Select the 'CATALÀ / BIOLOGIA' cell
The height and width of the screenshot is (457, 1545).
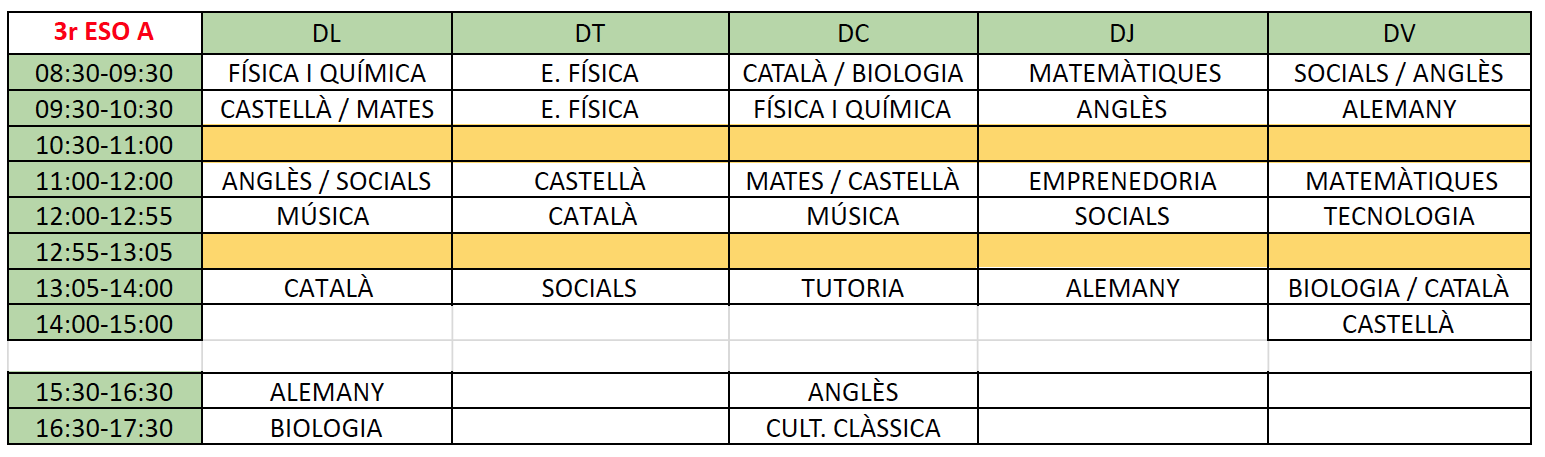coord(853,73)
